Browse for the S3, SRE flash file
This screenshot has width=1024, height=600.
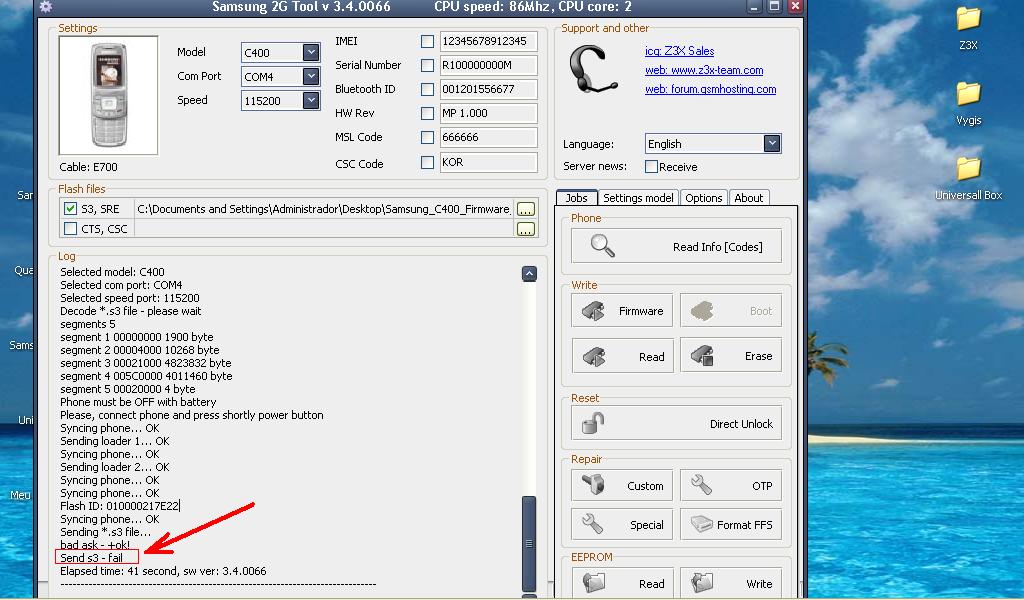point(526,209)
